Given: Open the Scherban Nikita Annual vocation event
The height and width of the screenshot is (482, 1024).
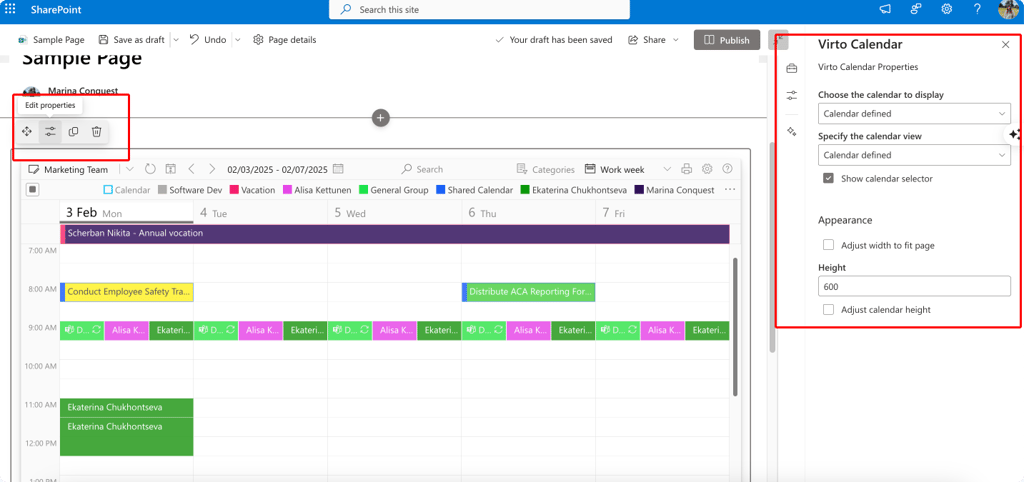Looking at the screenshot, I should click(x=394, y=233).
